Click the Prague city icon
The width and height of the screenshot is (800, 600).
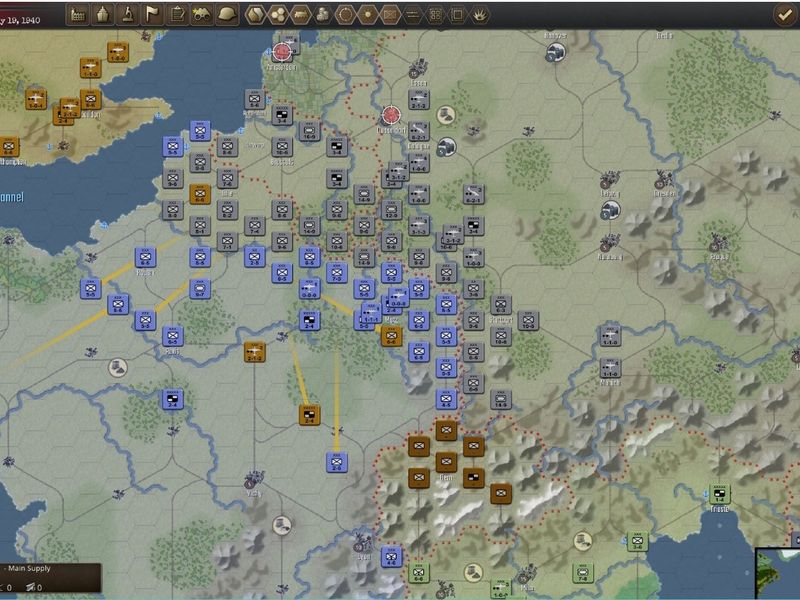point(718,242)
